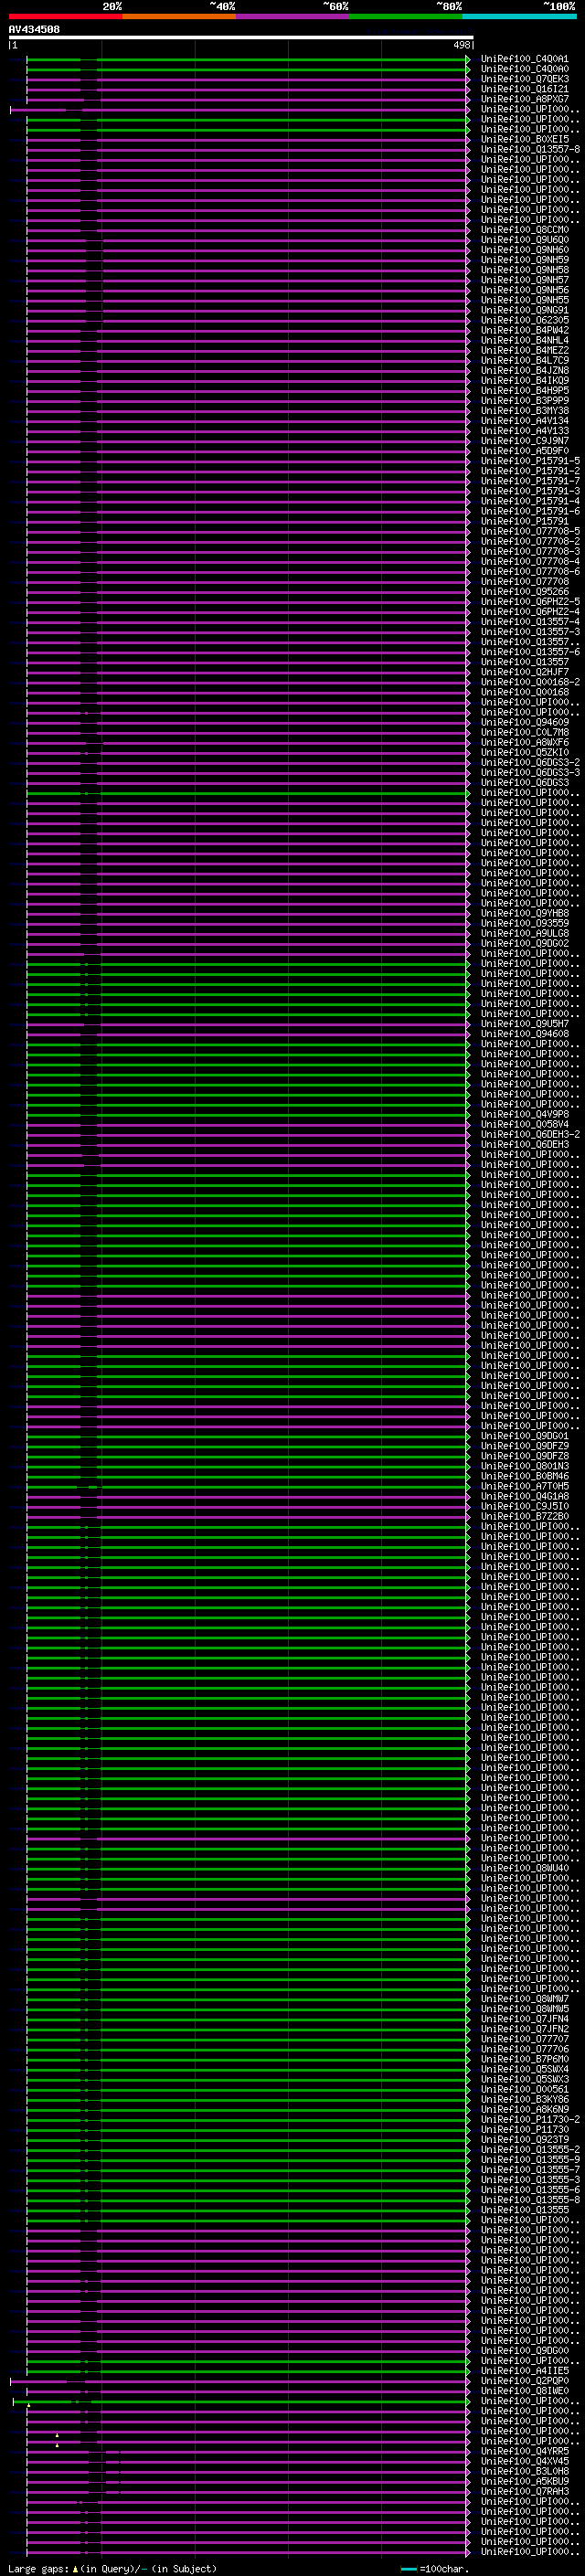Click hit label UniRef100_Q95266

[x=525, y=591]
